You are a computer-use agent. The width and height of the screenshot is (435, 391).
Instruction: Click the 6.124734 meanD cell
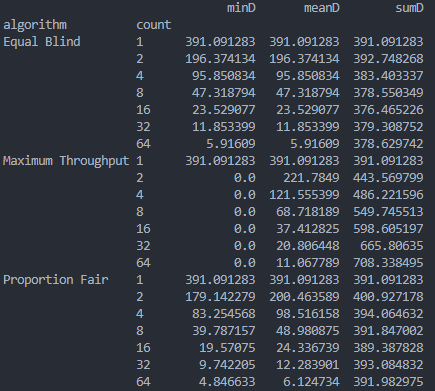click(311, 382)
